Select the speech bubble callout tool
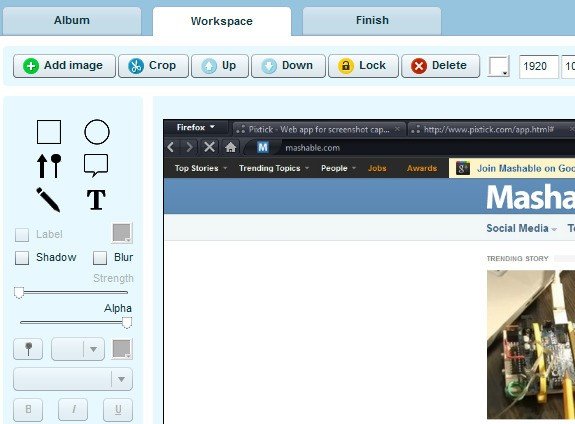Image resolution: width=575 pixels, height=424 pixels. point(96,165)
